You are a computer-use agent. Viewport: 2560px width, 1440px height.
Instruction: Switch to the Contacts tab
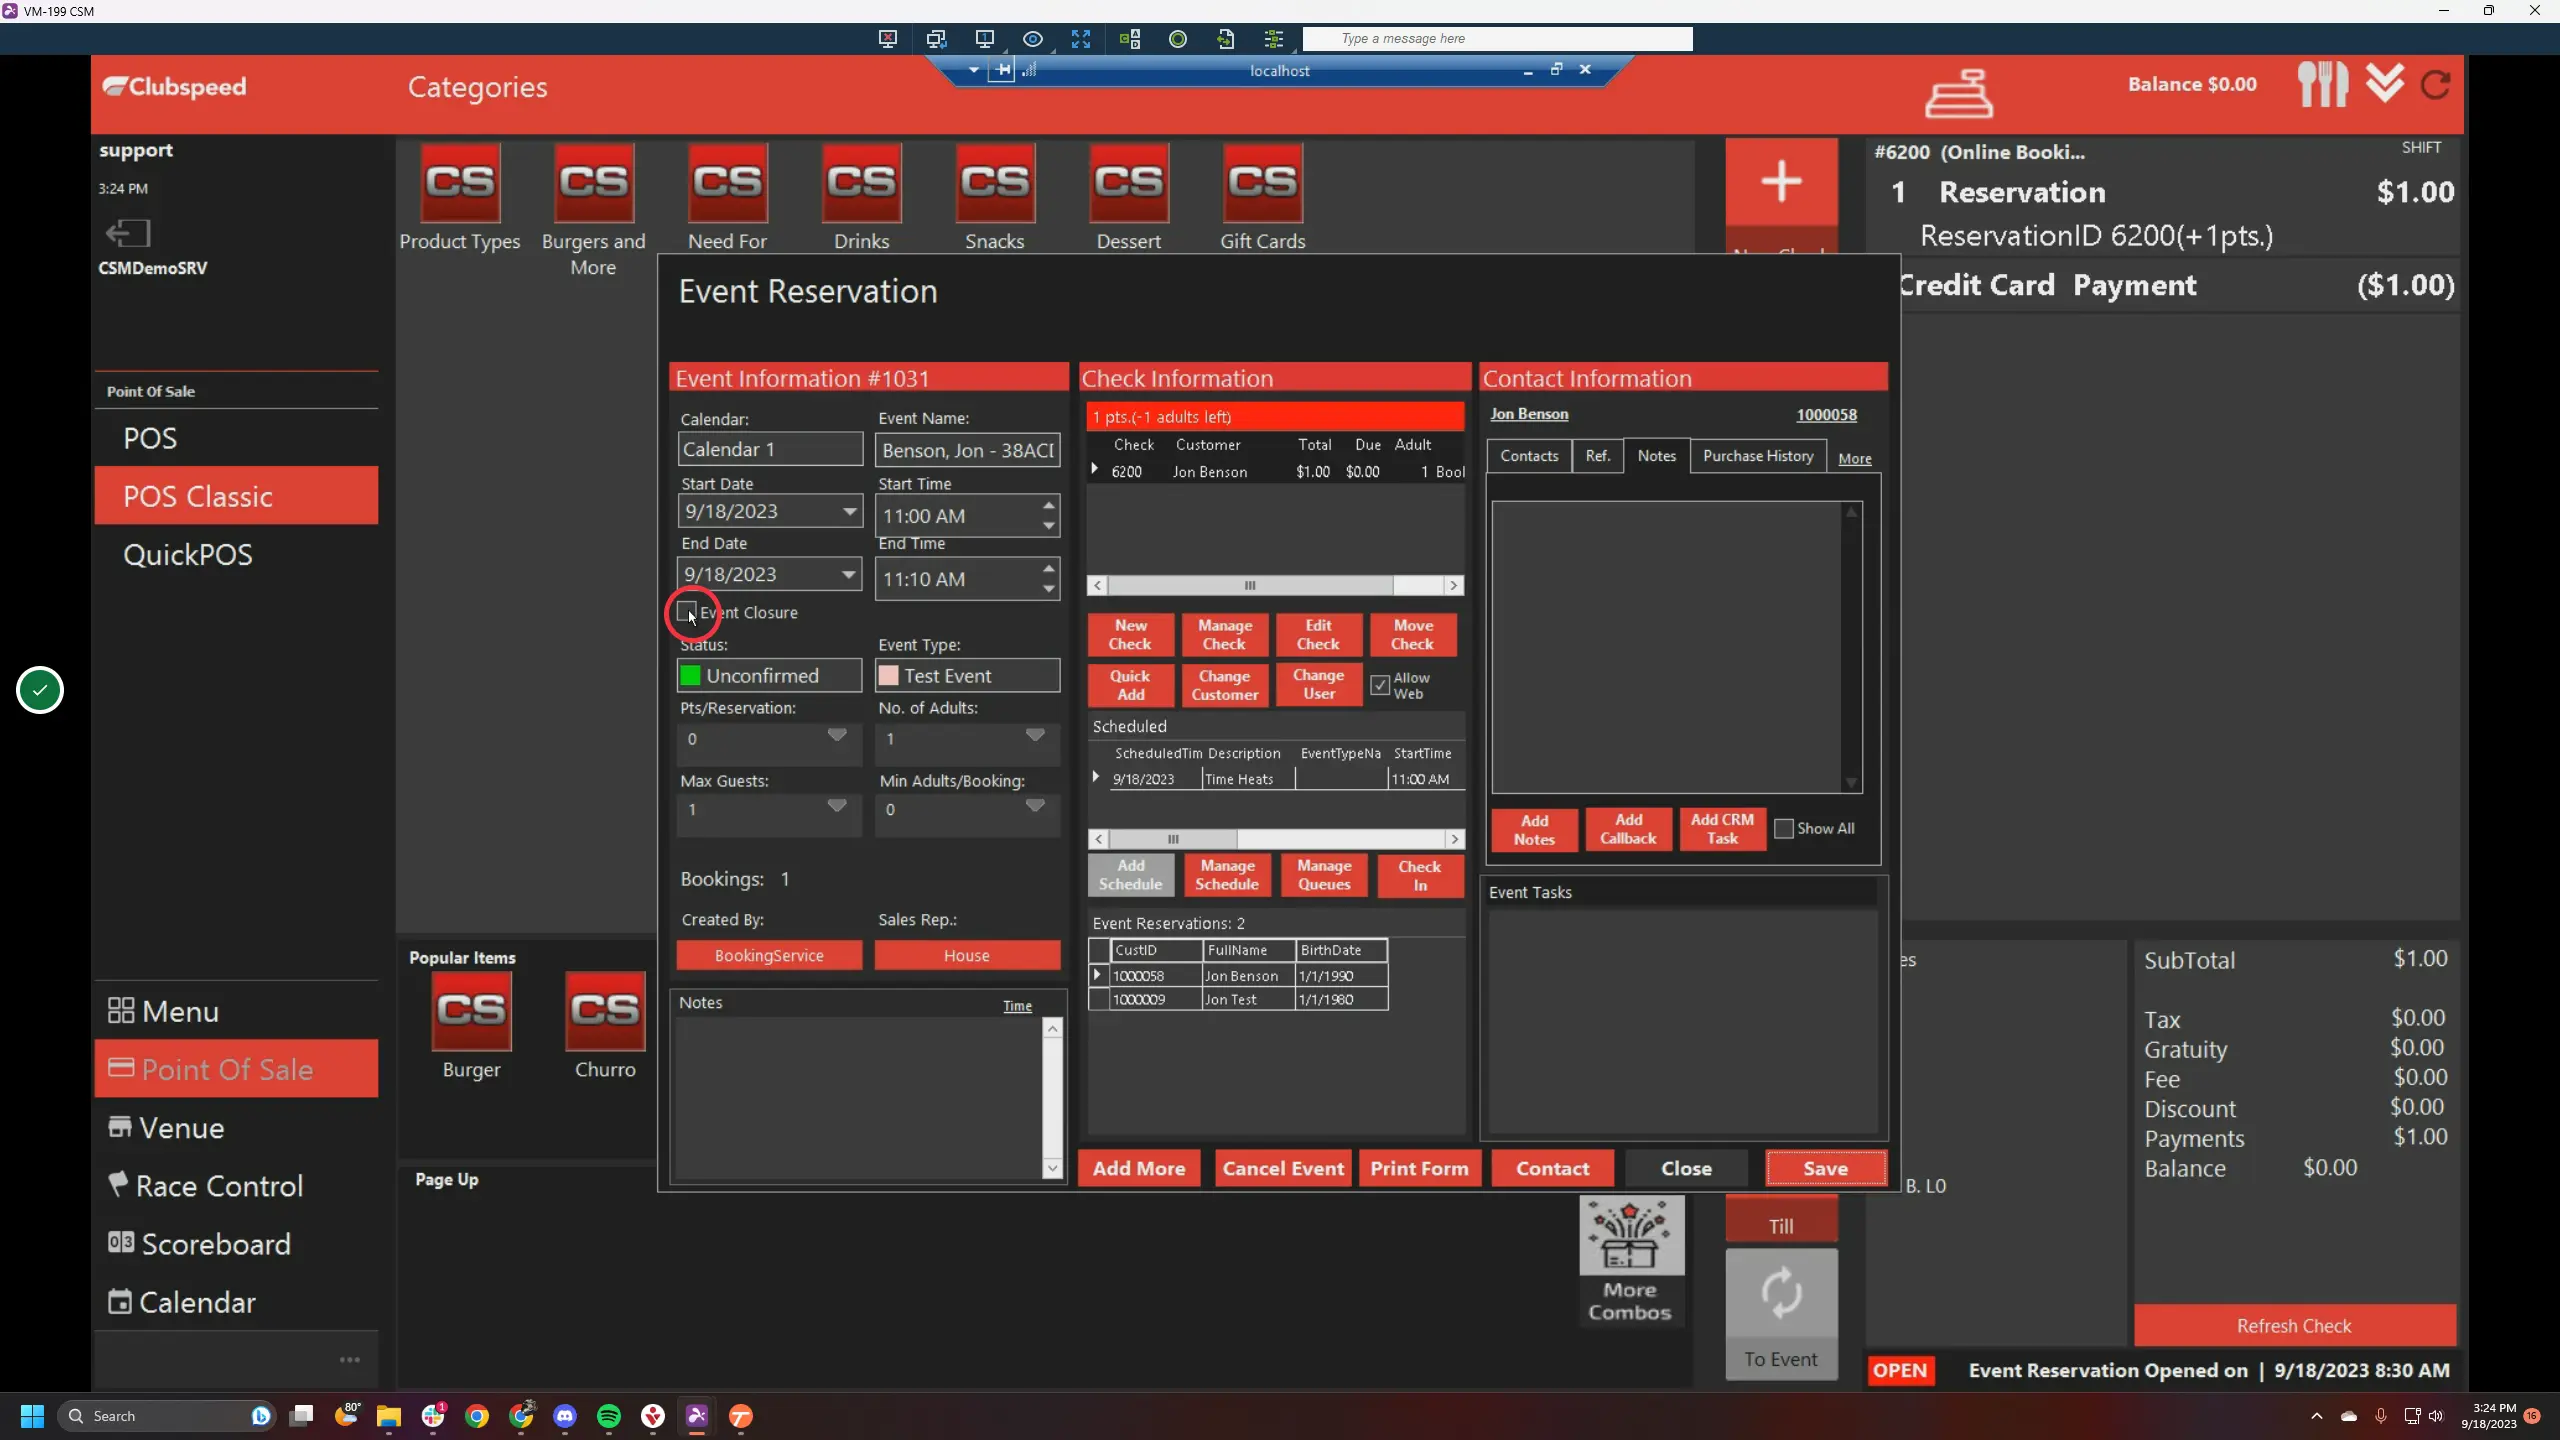(x=1529, y=456)
